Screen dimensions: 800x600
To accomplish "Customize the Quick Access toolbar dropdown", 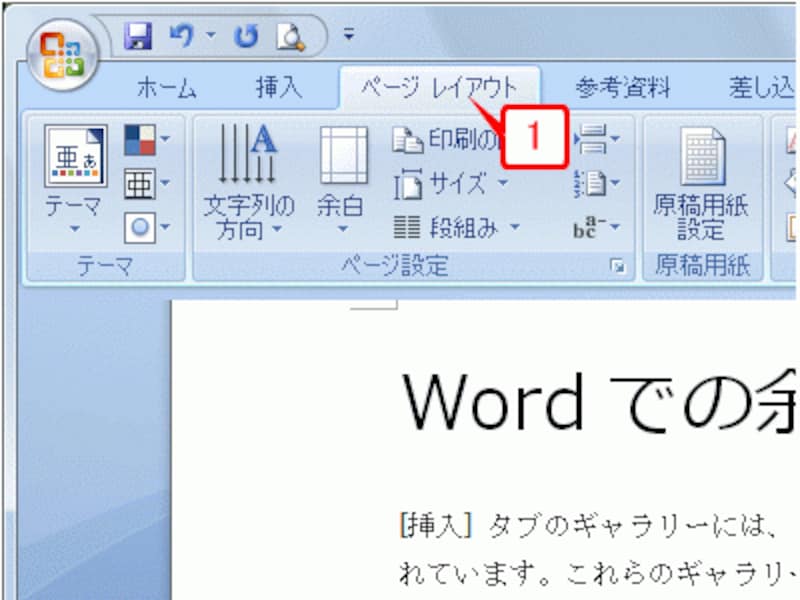I will click(349, 35).
